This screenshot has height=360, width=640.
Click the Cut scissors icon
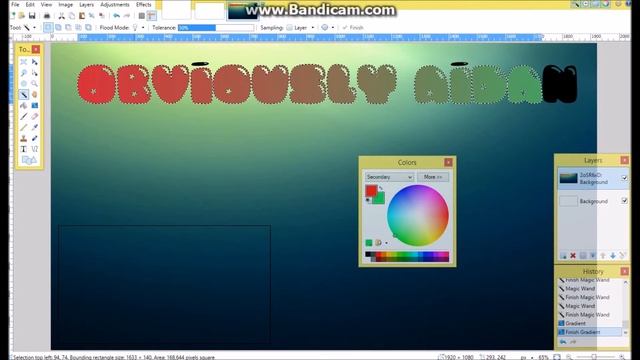62,16
